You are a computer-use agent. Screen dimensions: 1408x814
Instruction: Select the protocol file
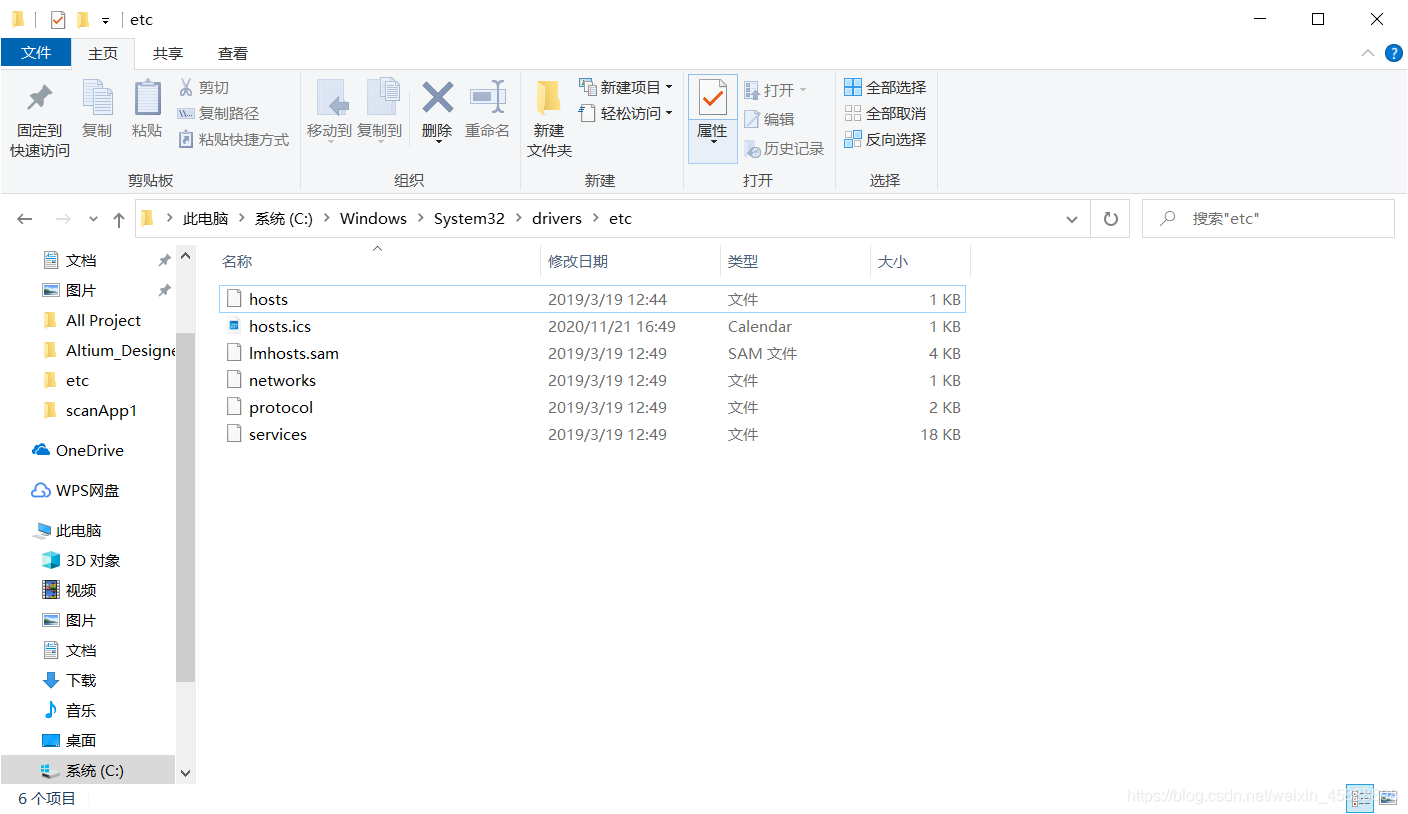click(x=592, y=407)
